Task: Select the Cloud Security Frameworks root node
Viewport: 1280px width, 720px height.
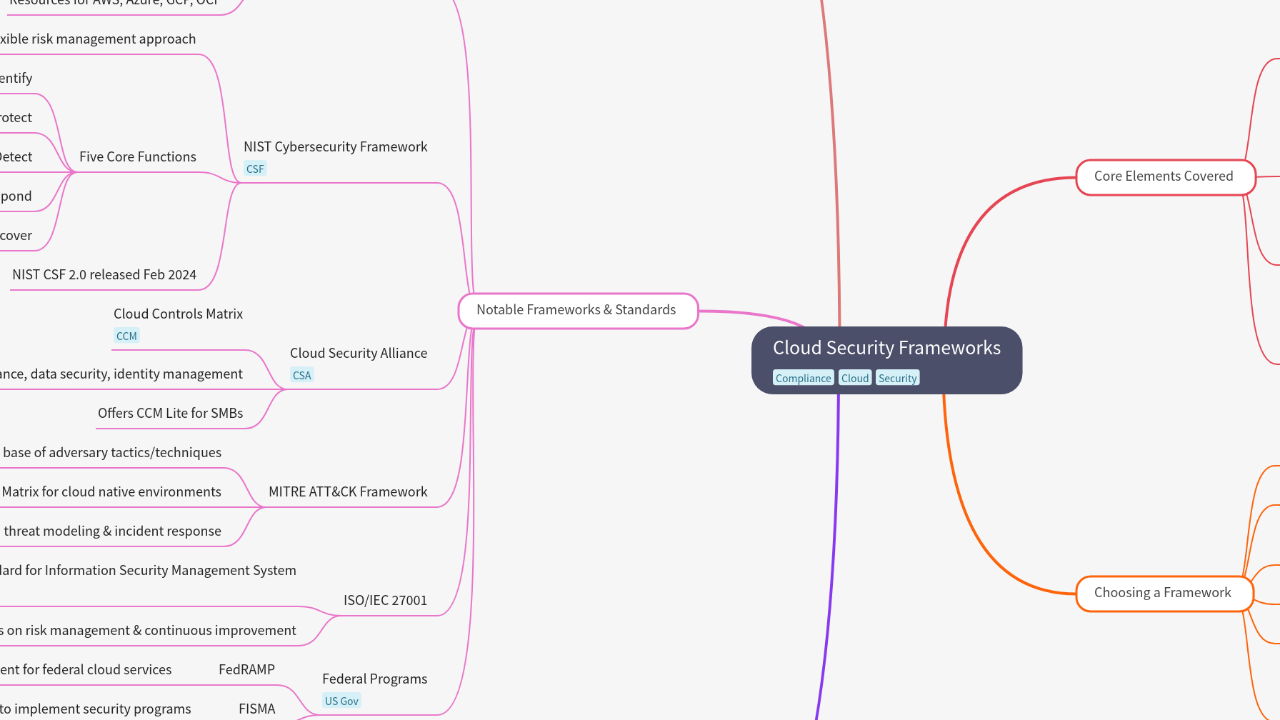Action: point(886,348)
